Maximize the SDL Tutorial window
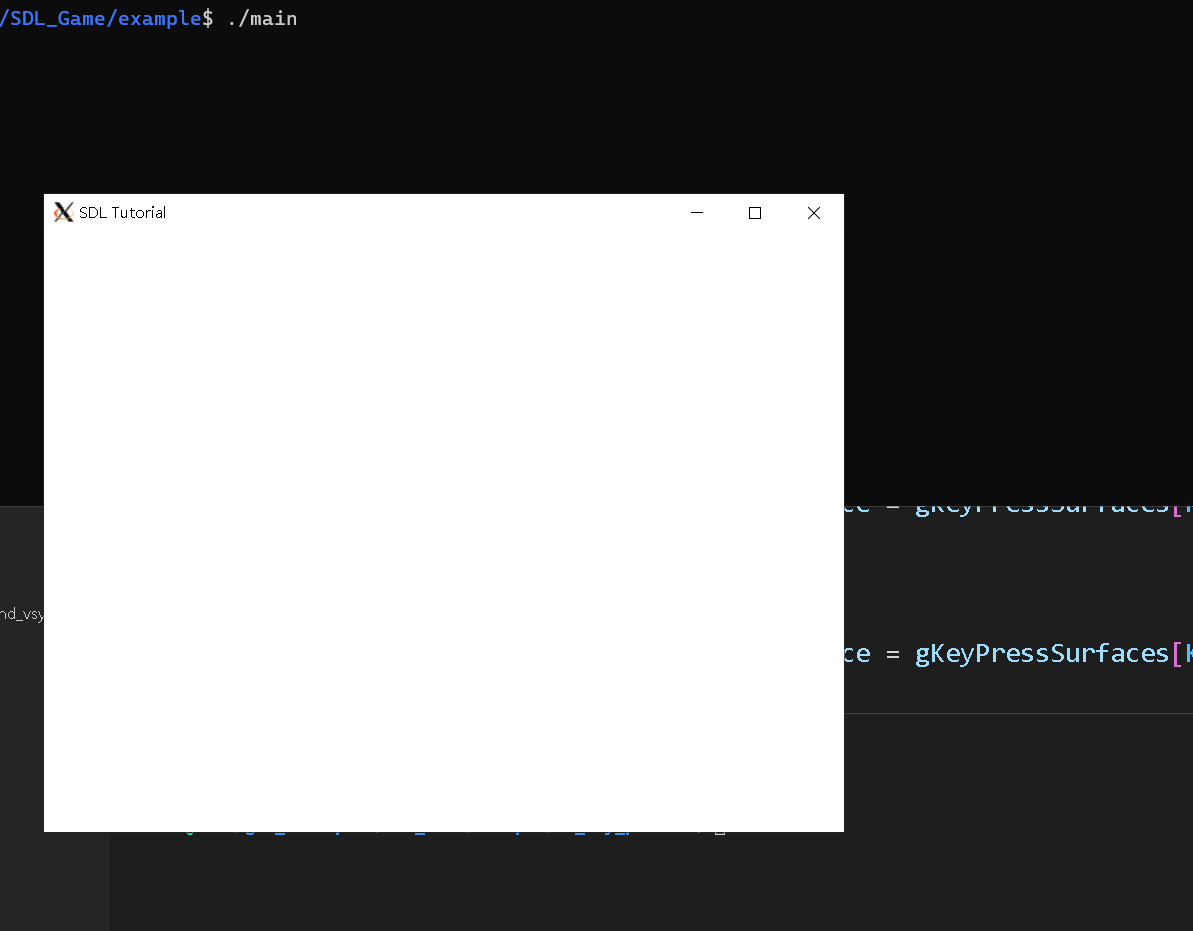 (754, 212)
